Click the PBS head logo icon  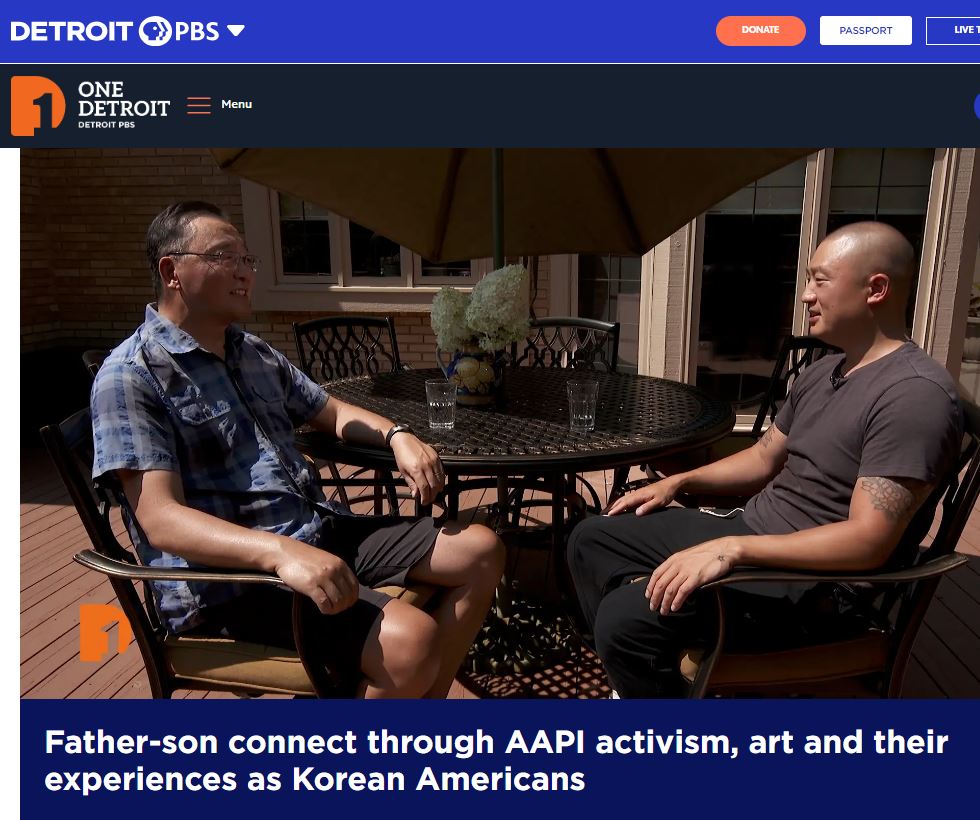(154, 31)
